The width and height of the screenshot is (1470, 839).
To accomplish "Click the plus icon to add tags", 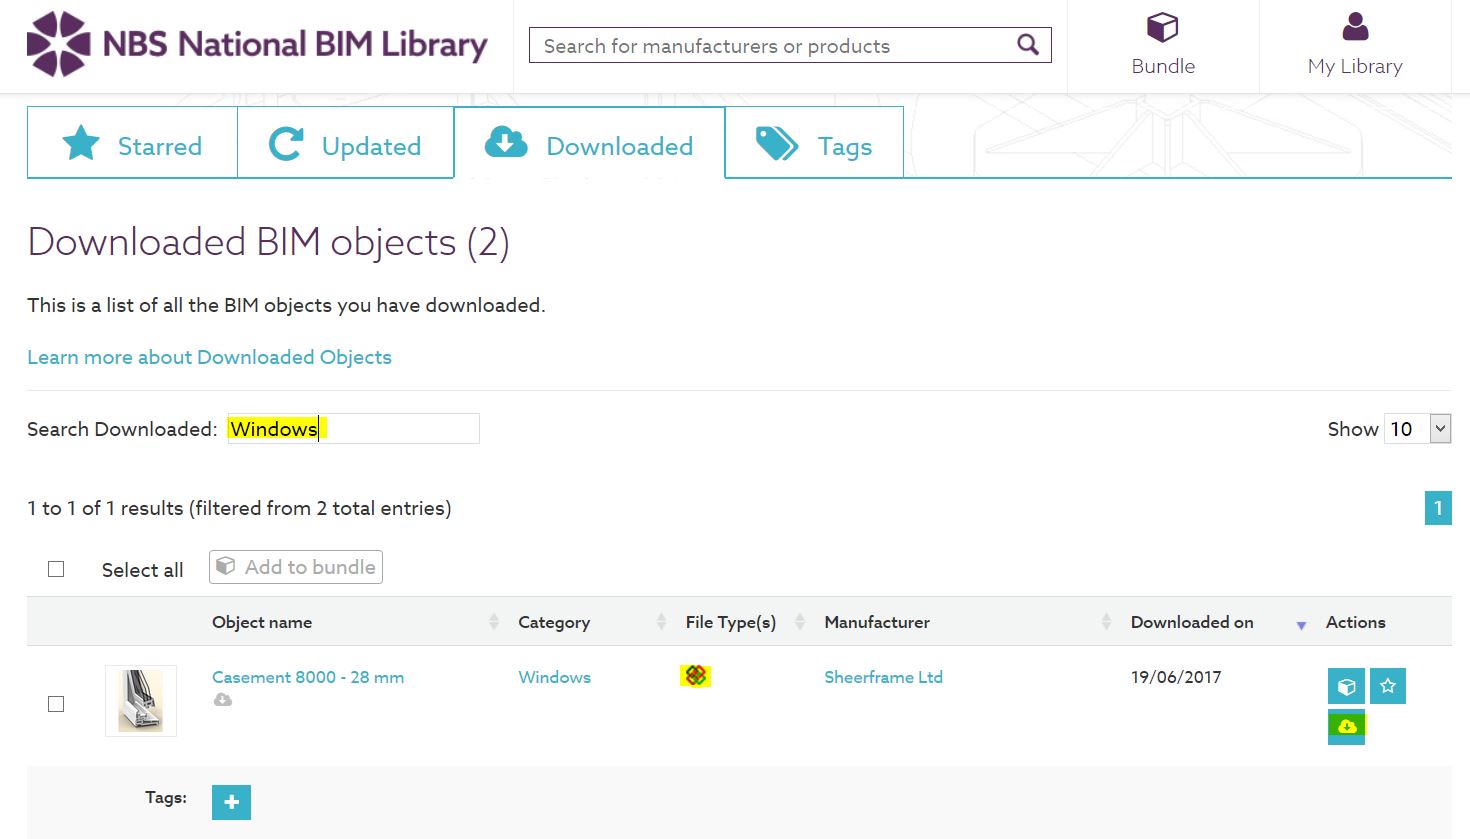I will pos(231,802).
